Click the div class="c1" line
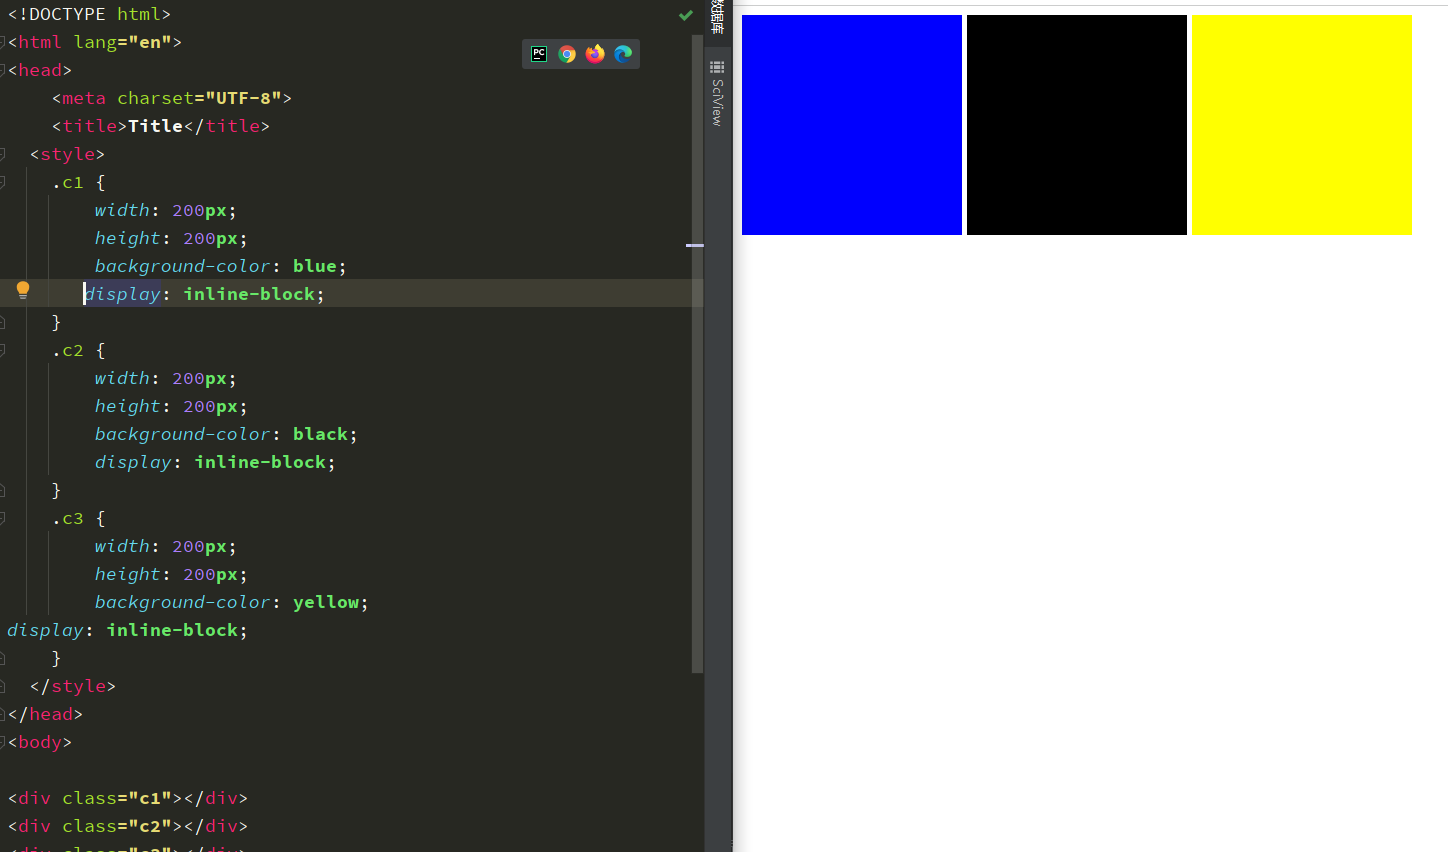The image size is (1448, 852). coord(128,798)
